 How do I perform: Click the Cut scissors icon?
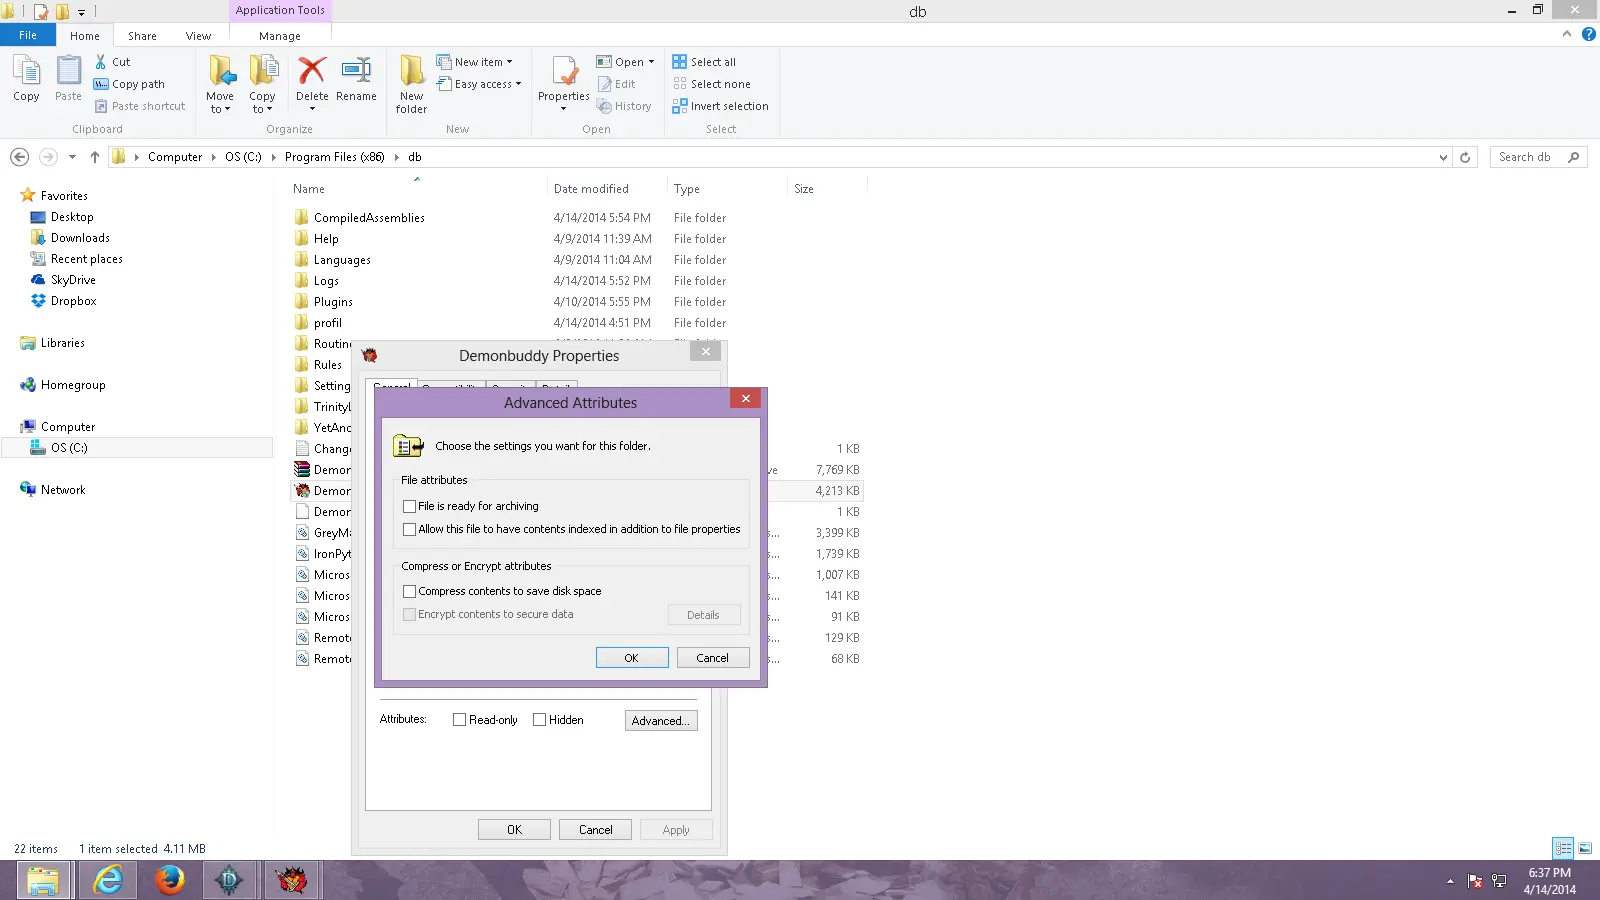tap(100, 62)
